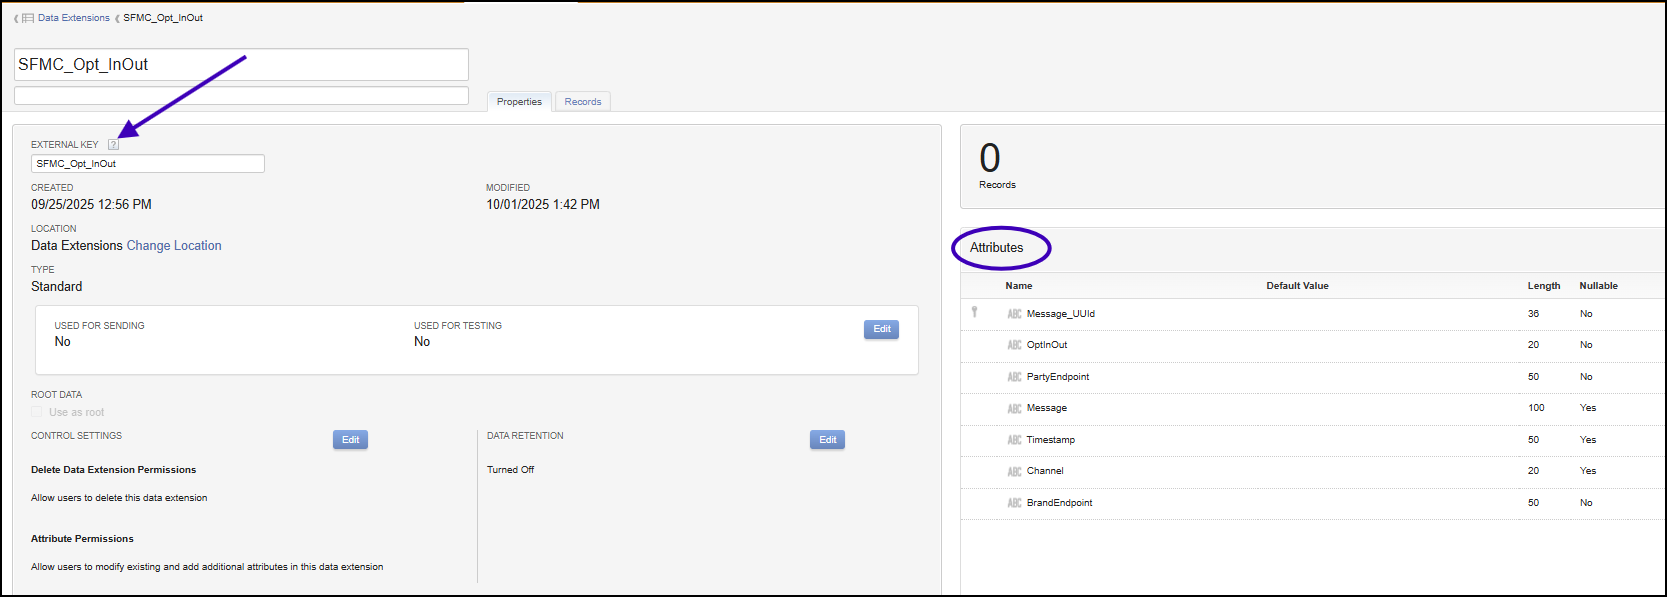
Task: Click the External Key help icon
Action: coord(113,145)
